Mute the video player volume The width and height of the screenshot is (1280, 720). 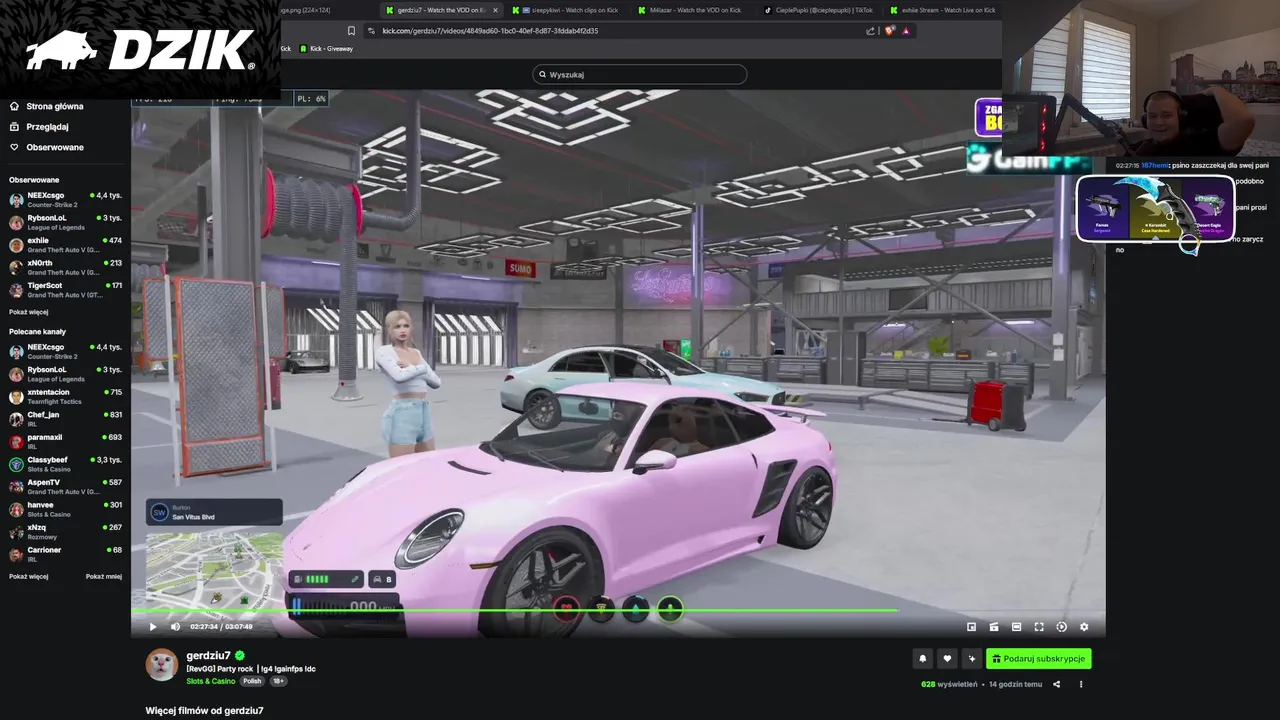(176, 627)
